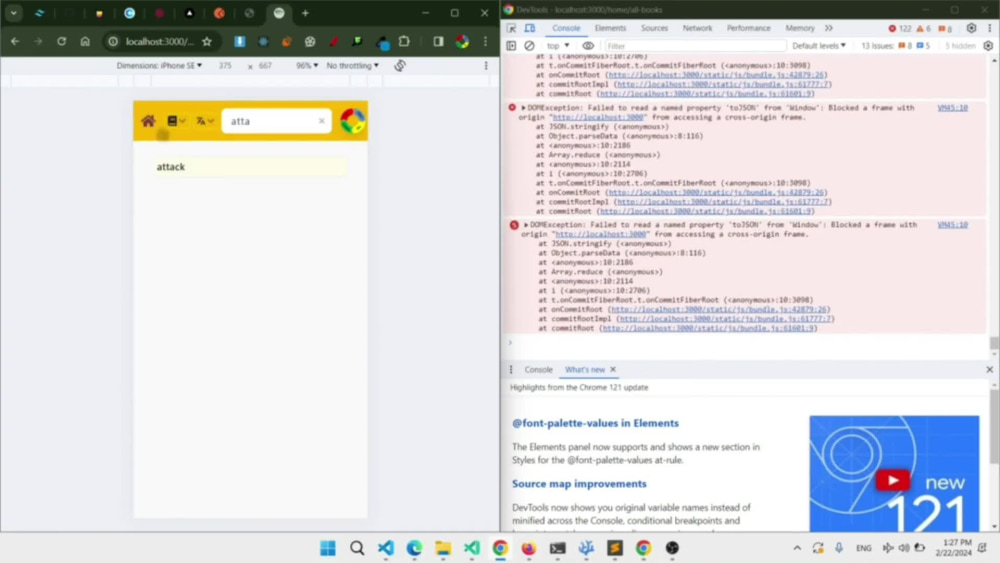Click the browser home button

(85, 41)
